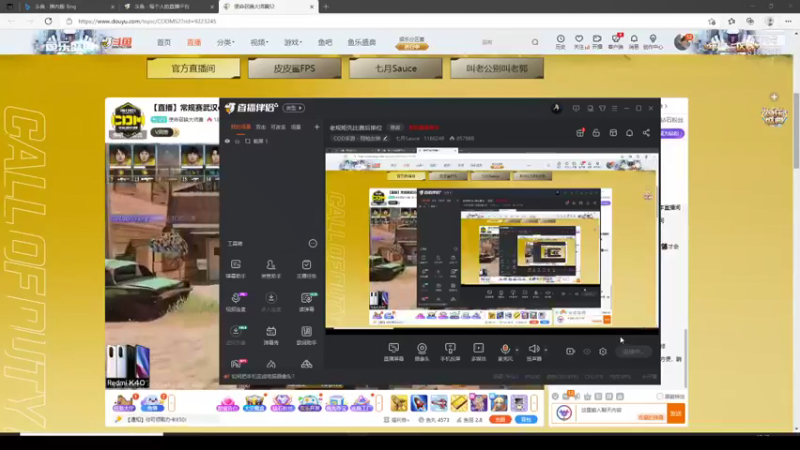The height and width of the screenshot is (450, 800).
Task: Open the gear settings icon in 直播伴侣
Action: pyautogui.click(x=603, y=352)
